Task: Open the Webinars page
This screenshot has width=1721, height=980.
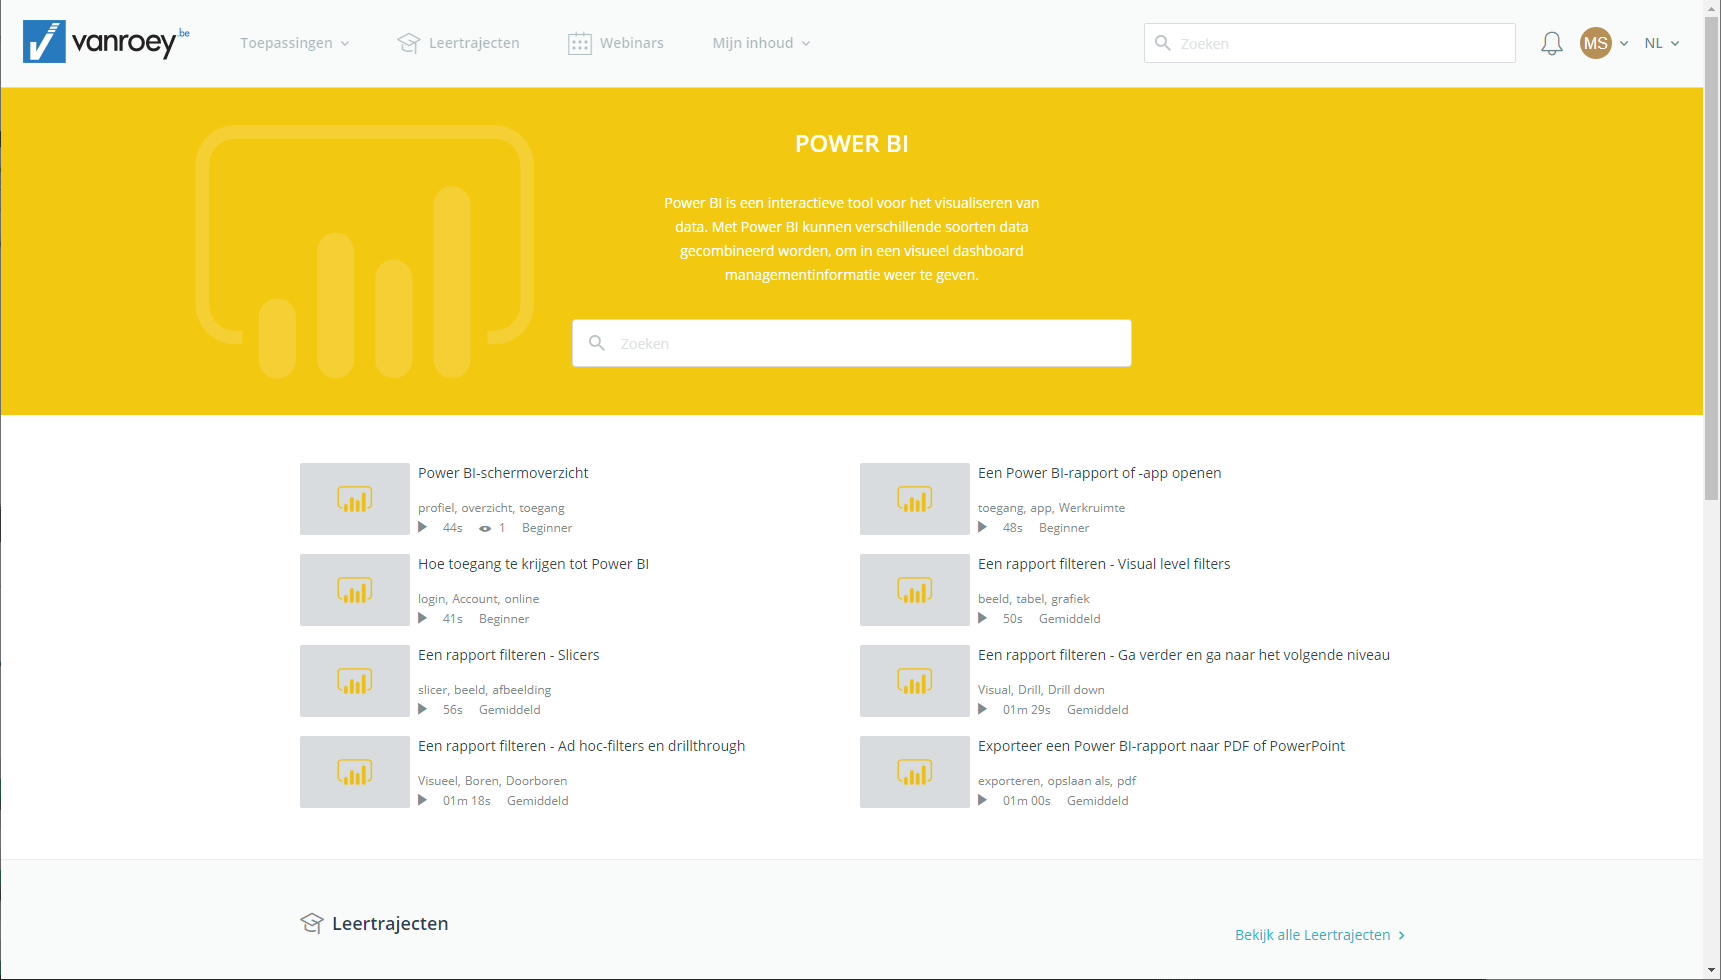Action: pos(616,43)
